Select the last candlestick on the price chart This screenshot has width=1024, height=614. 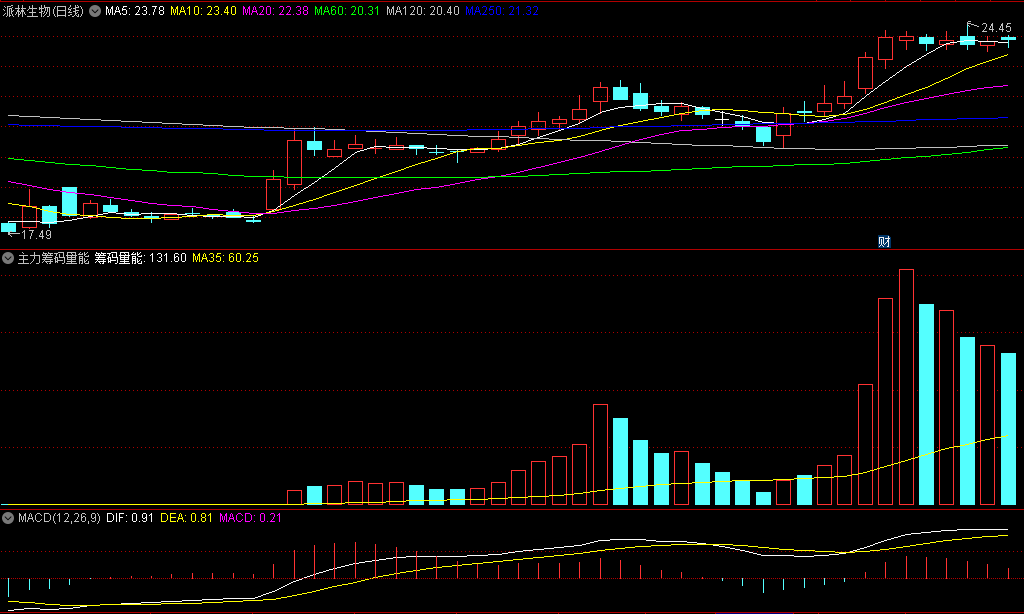click(1008, 40)
